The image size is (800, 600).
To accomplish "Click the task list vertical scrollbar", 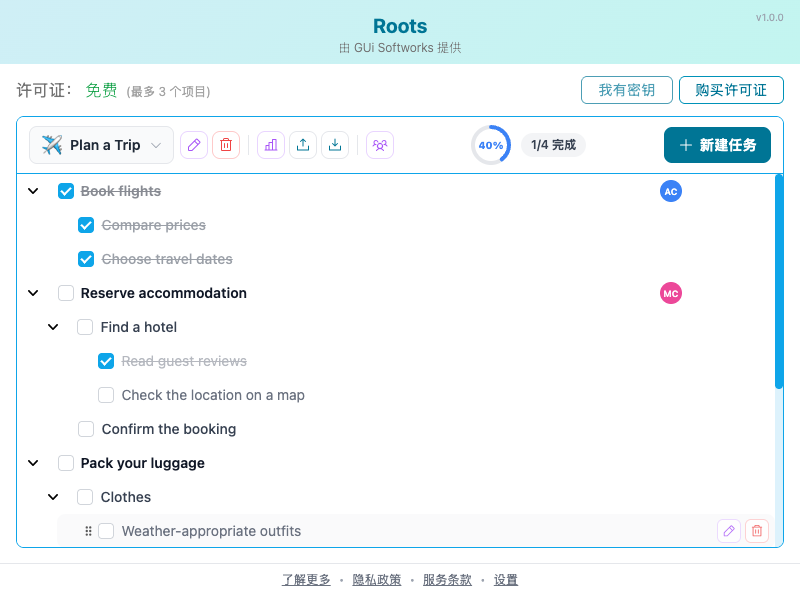I will [x=779, y=282].
